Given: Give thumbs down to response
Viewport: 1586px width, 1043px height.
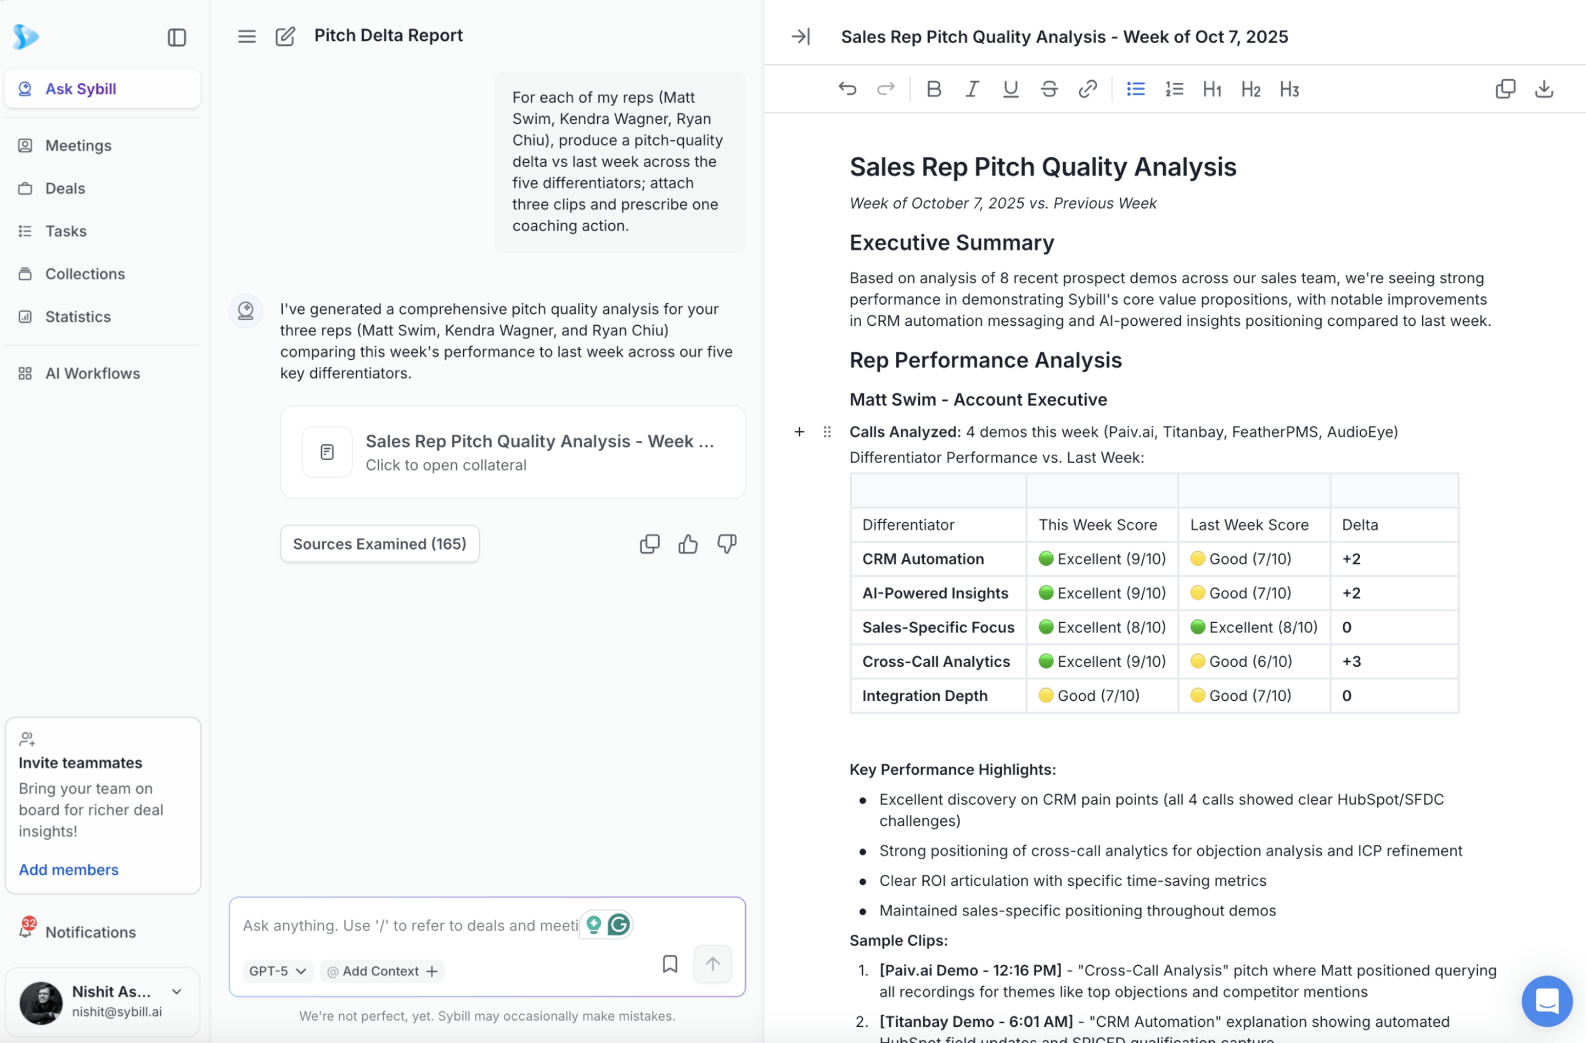Looking at the screenshot, I should pos(727,544).
